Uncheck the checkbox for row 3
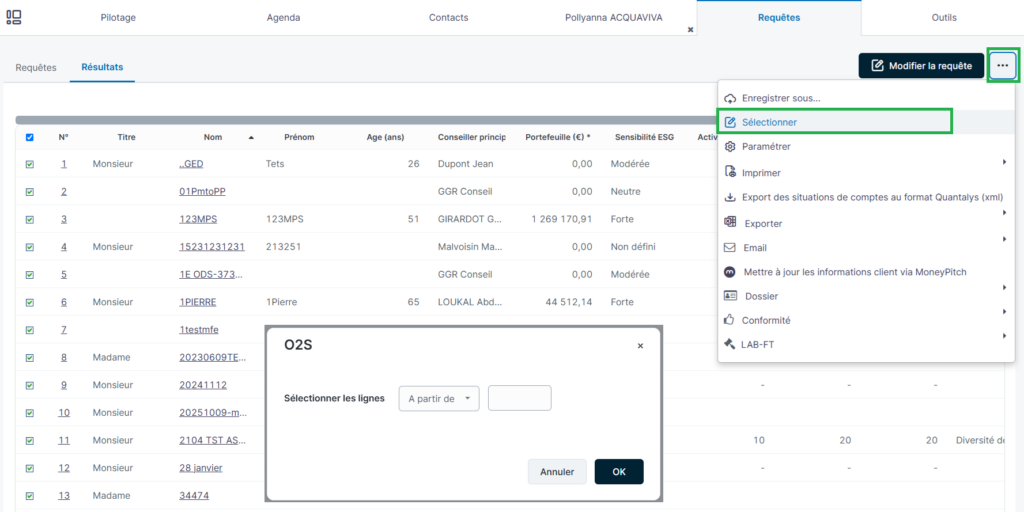The height and width of the screenshot is (512, 1024). [29, 219]
